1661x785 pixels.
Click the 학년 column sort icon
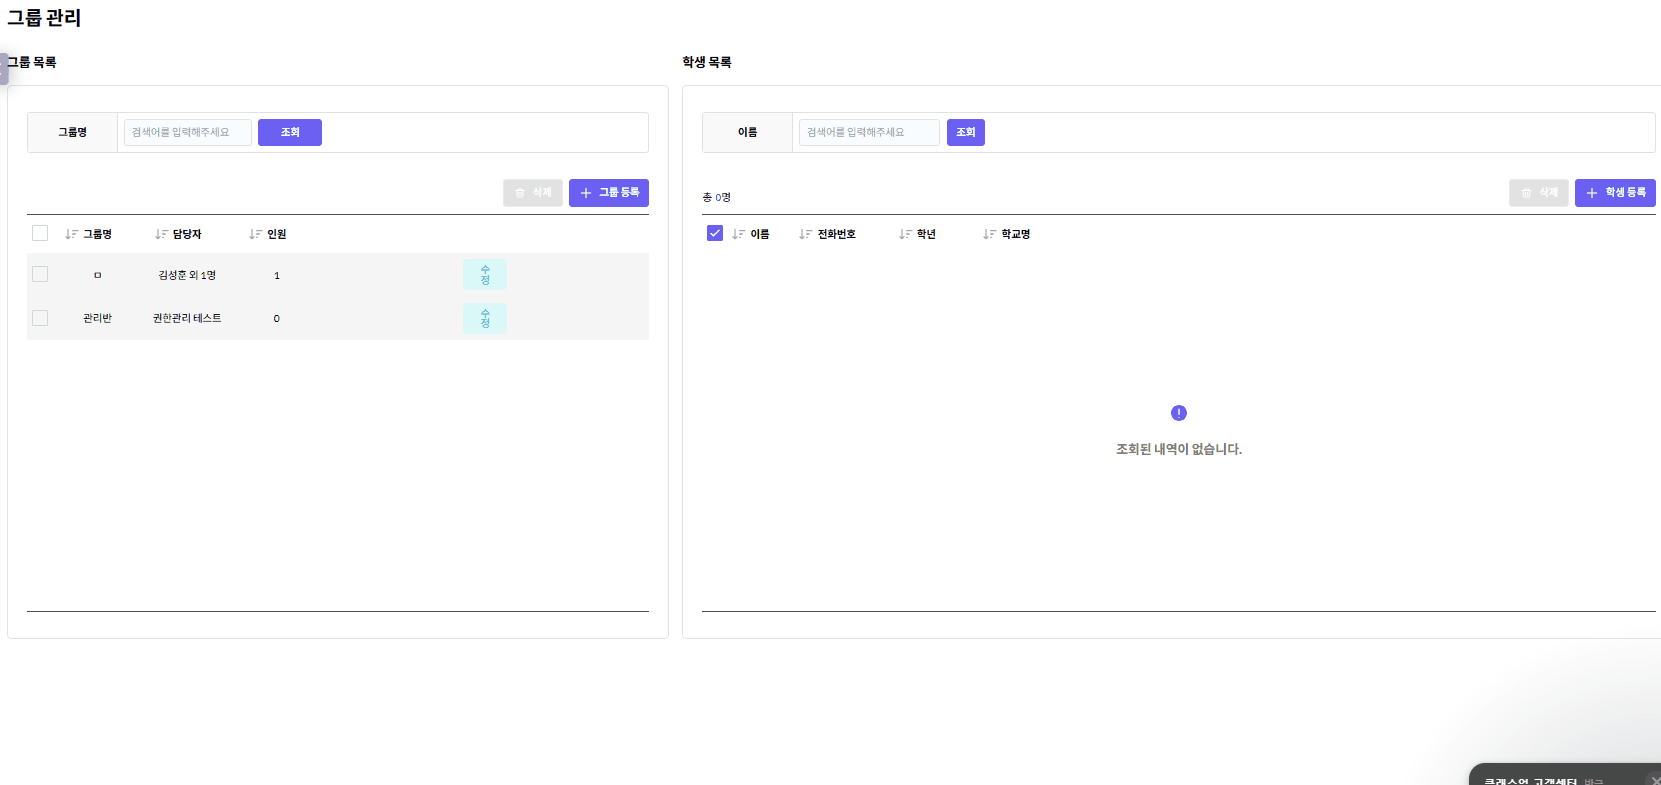click(x=905, y=234)
